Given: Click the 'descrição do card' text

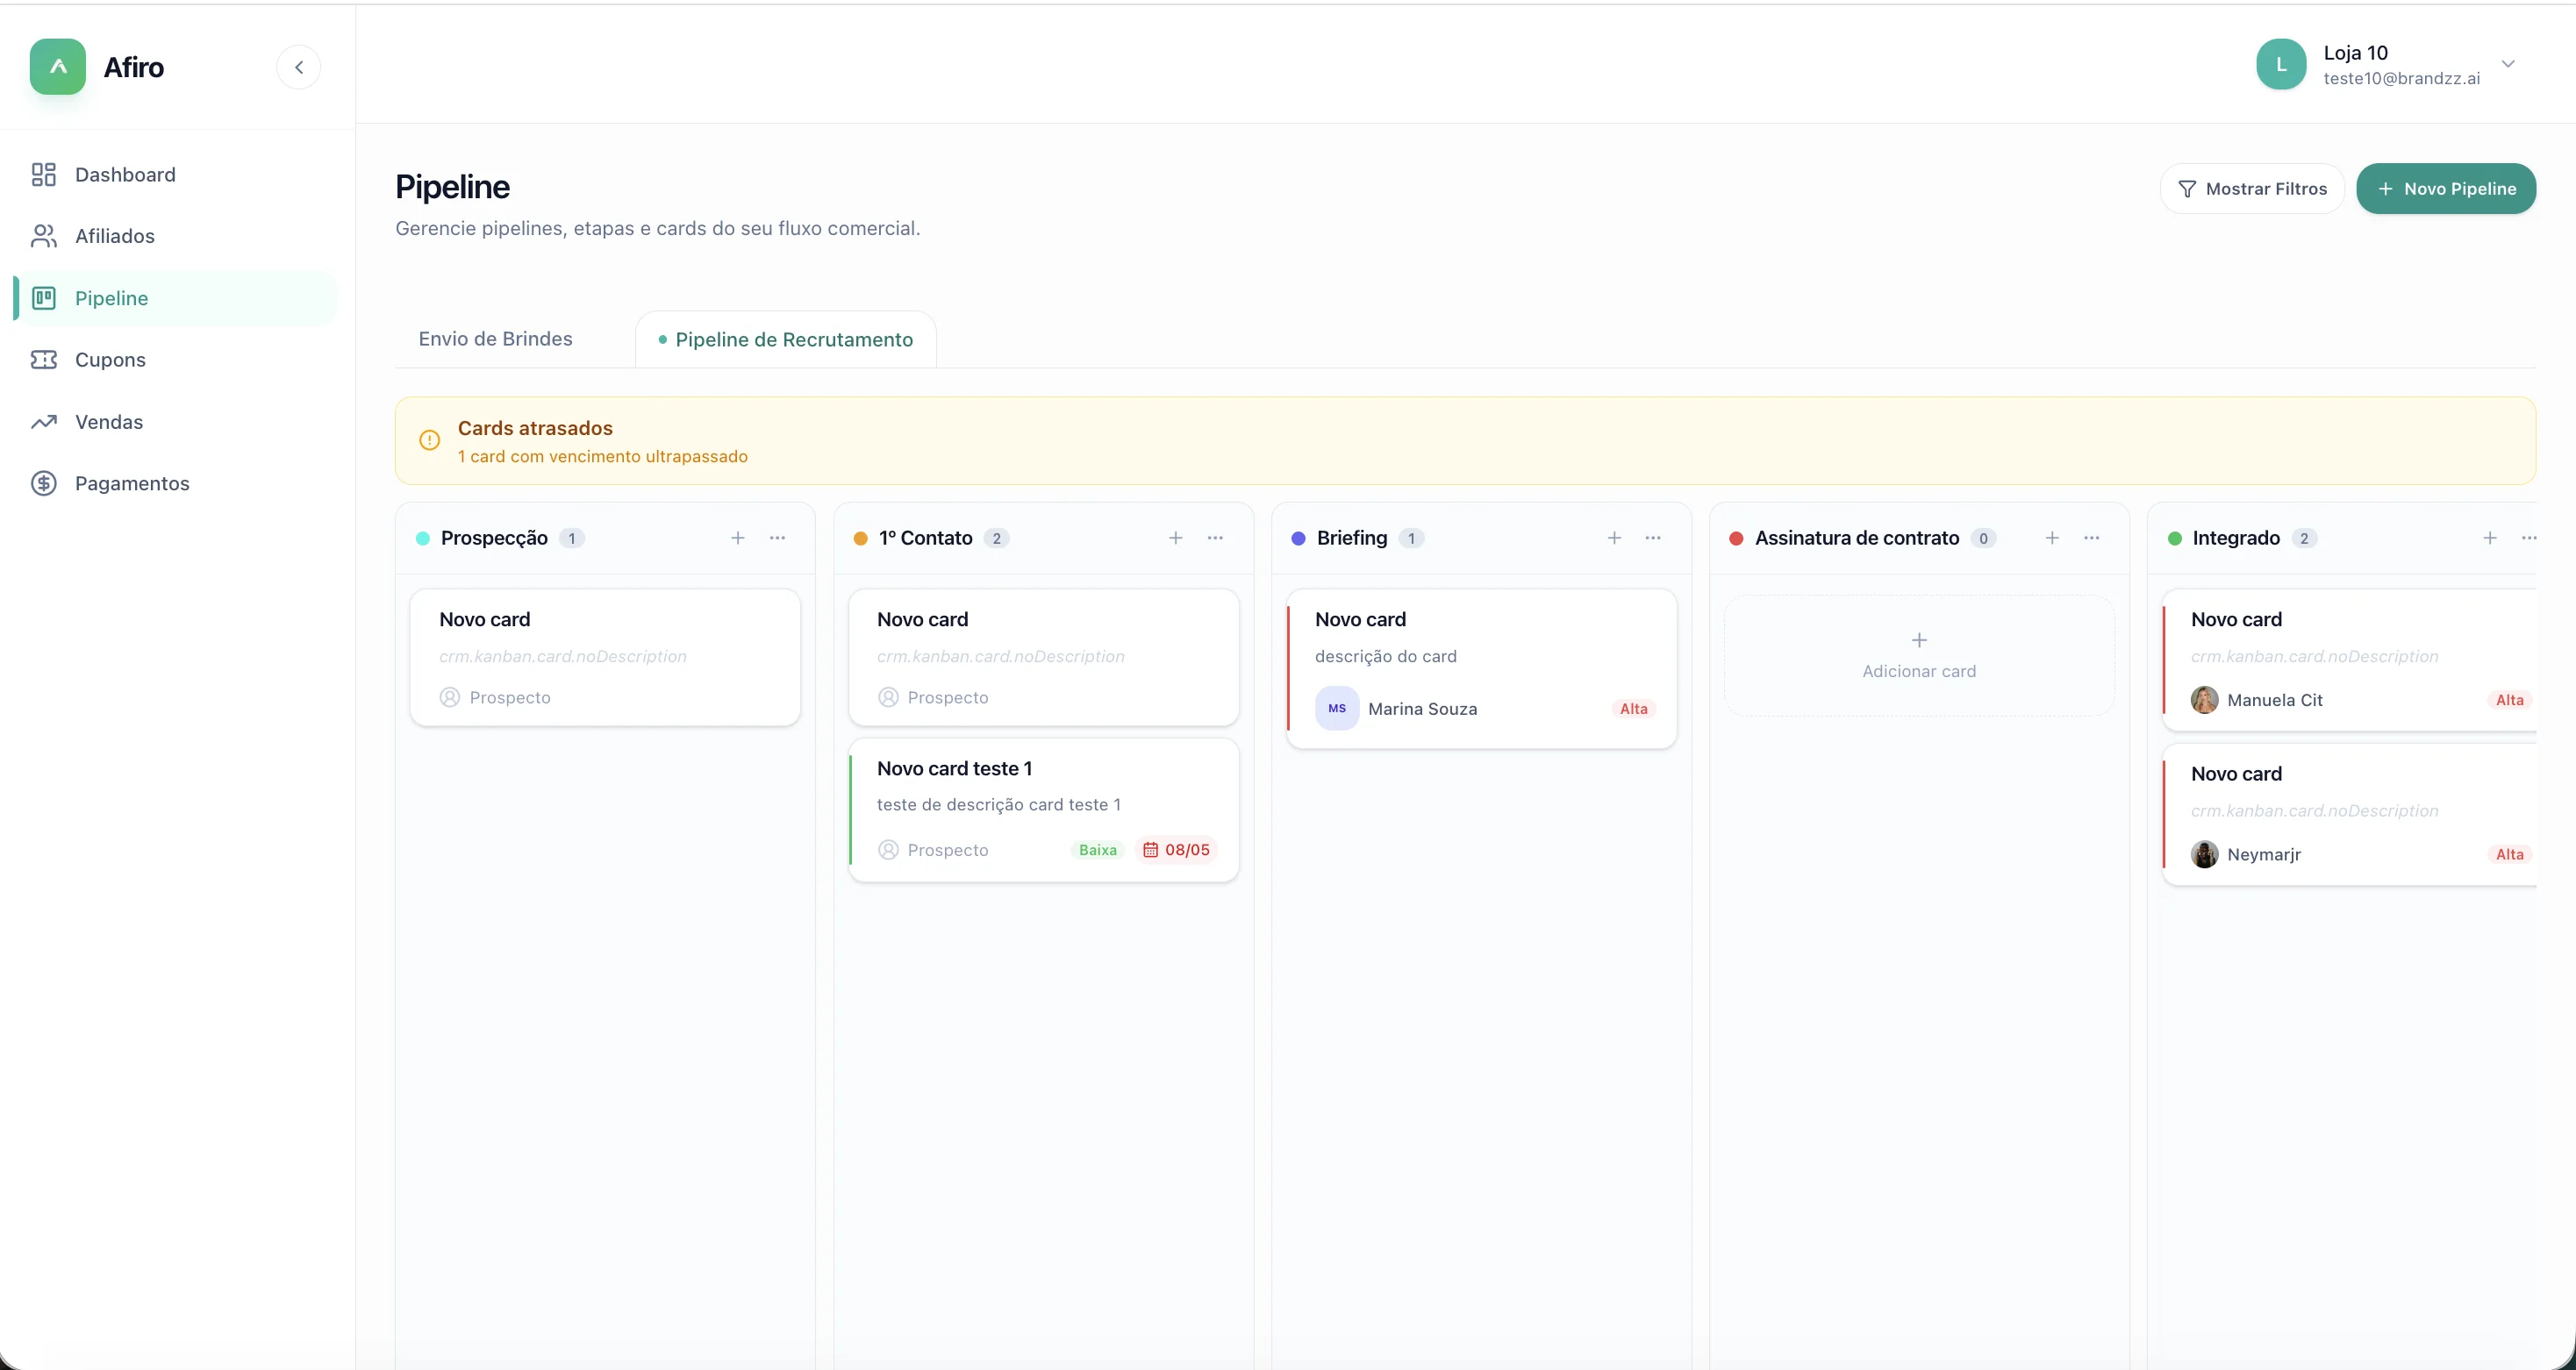Looking at the screenshot, I should [x=1386, y=656].
